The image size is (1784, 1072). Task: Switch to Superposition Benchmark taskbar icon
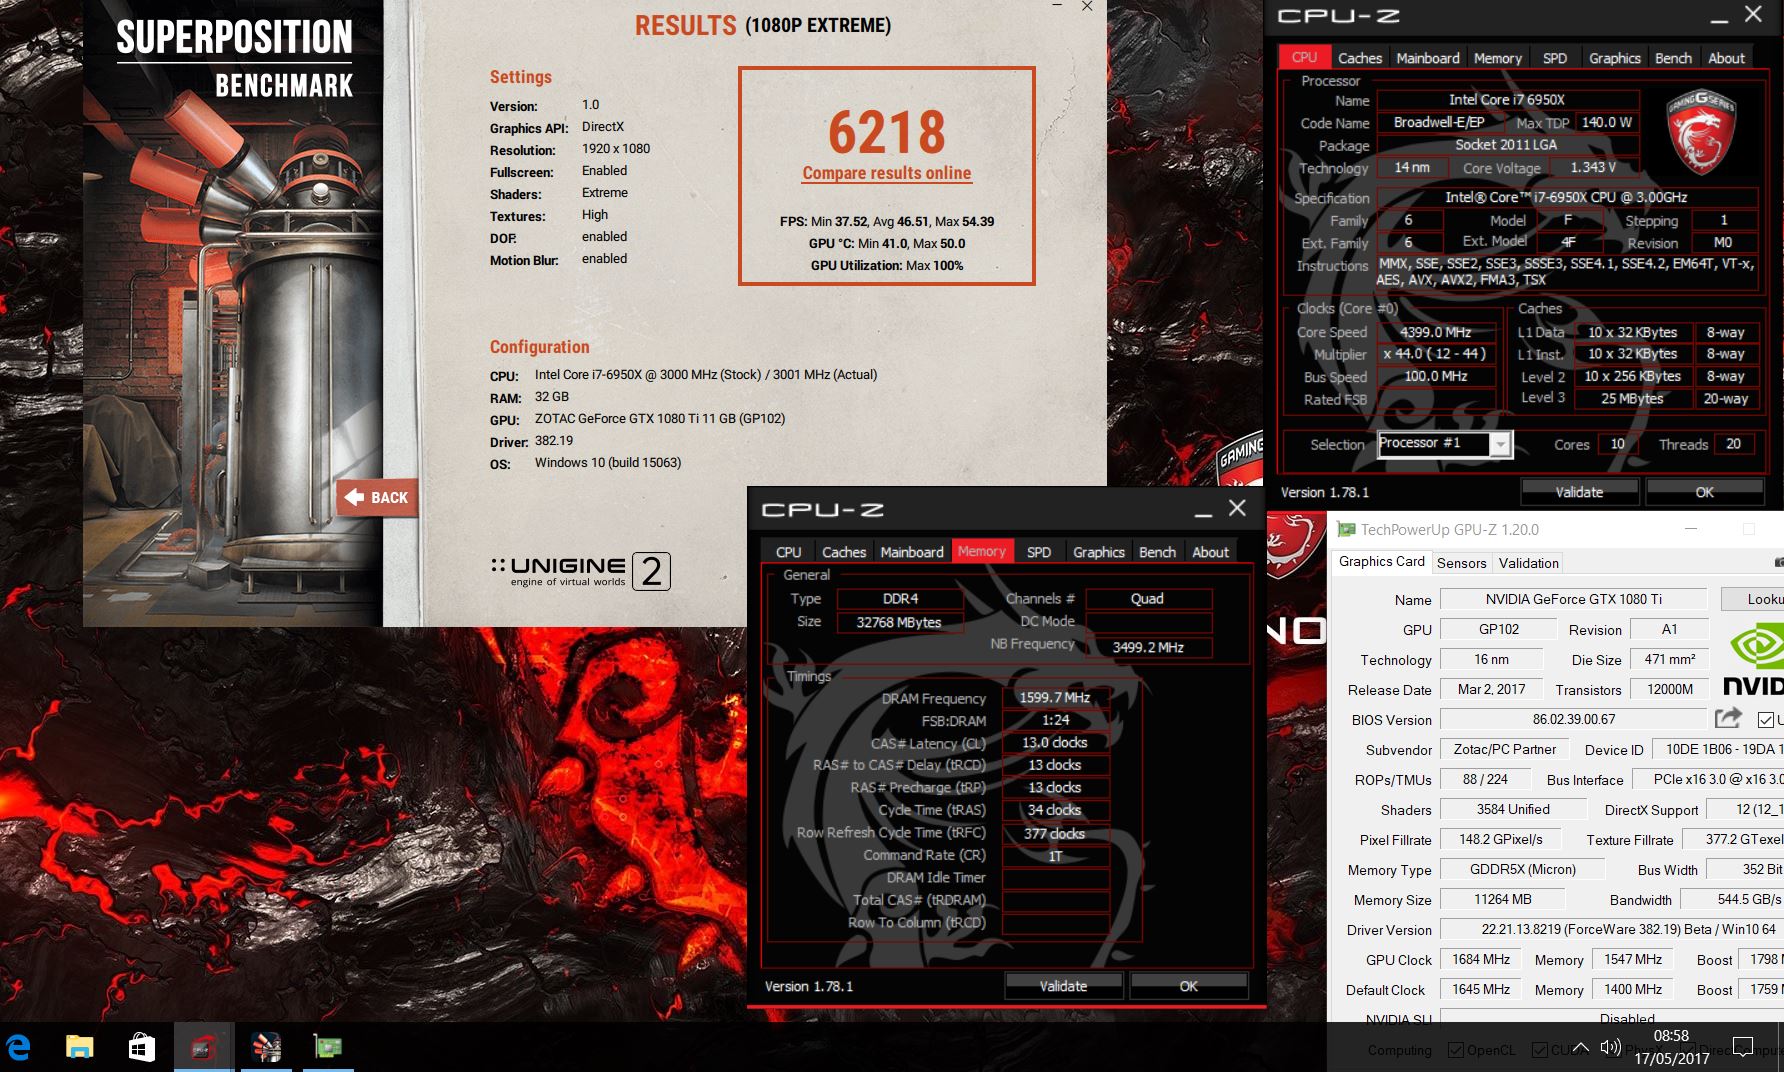[266, 1047]
